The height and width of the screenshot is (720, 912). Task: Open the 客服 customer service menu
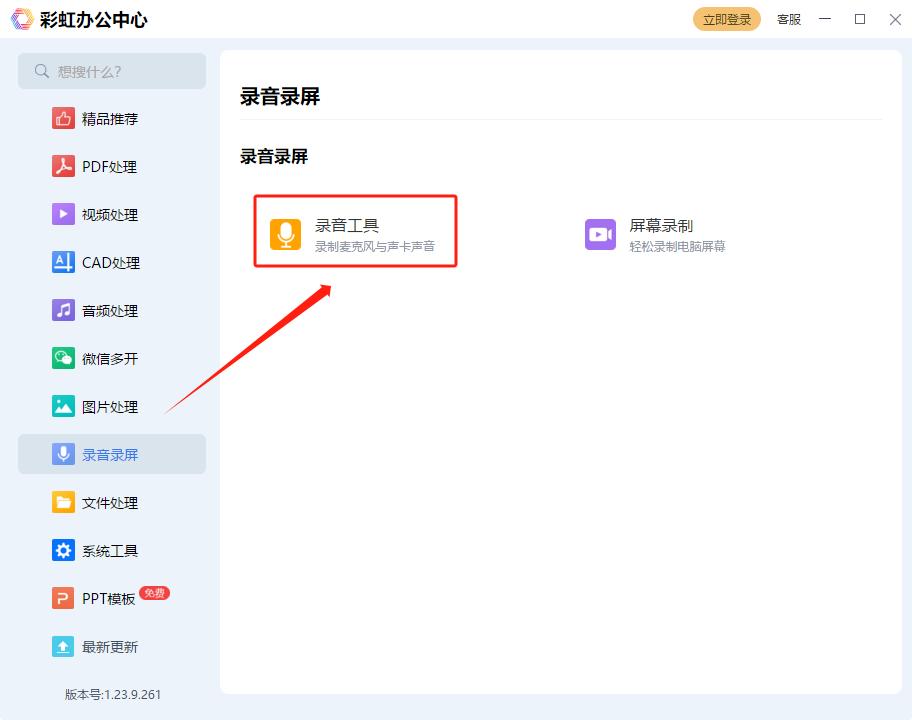(x=788, y=19)
